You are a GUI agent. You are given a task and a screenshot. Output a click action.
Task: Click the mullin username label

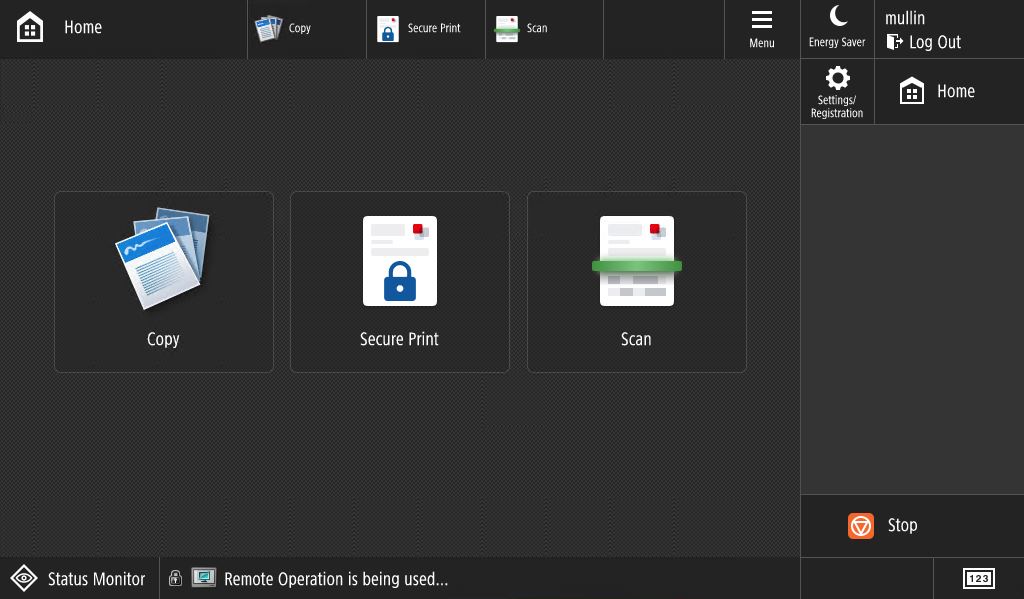click(x=905, y=18)
